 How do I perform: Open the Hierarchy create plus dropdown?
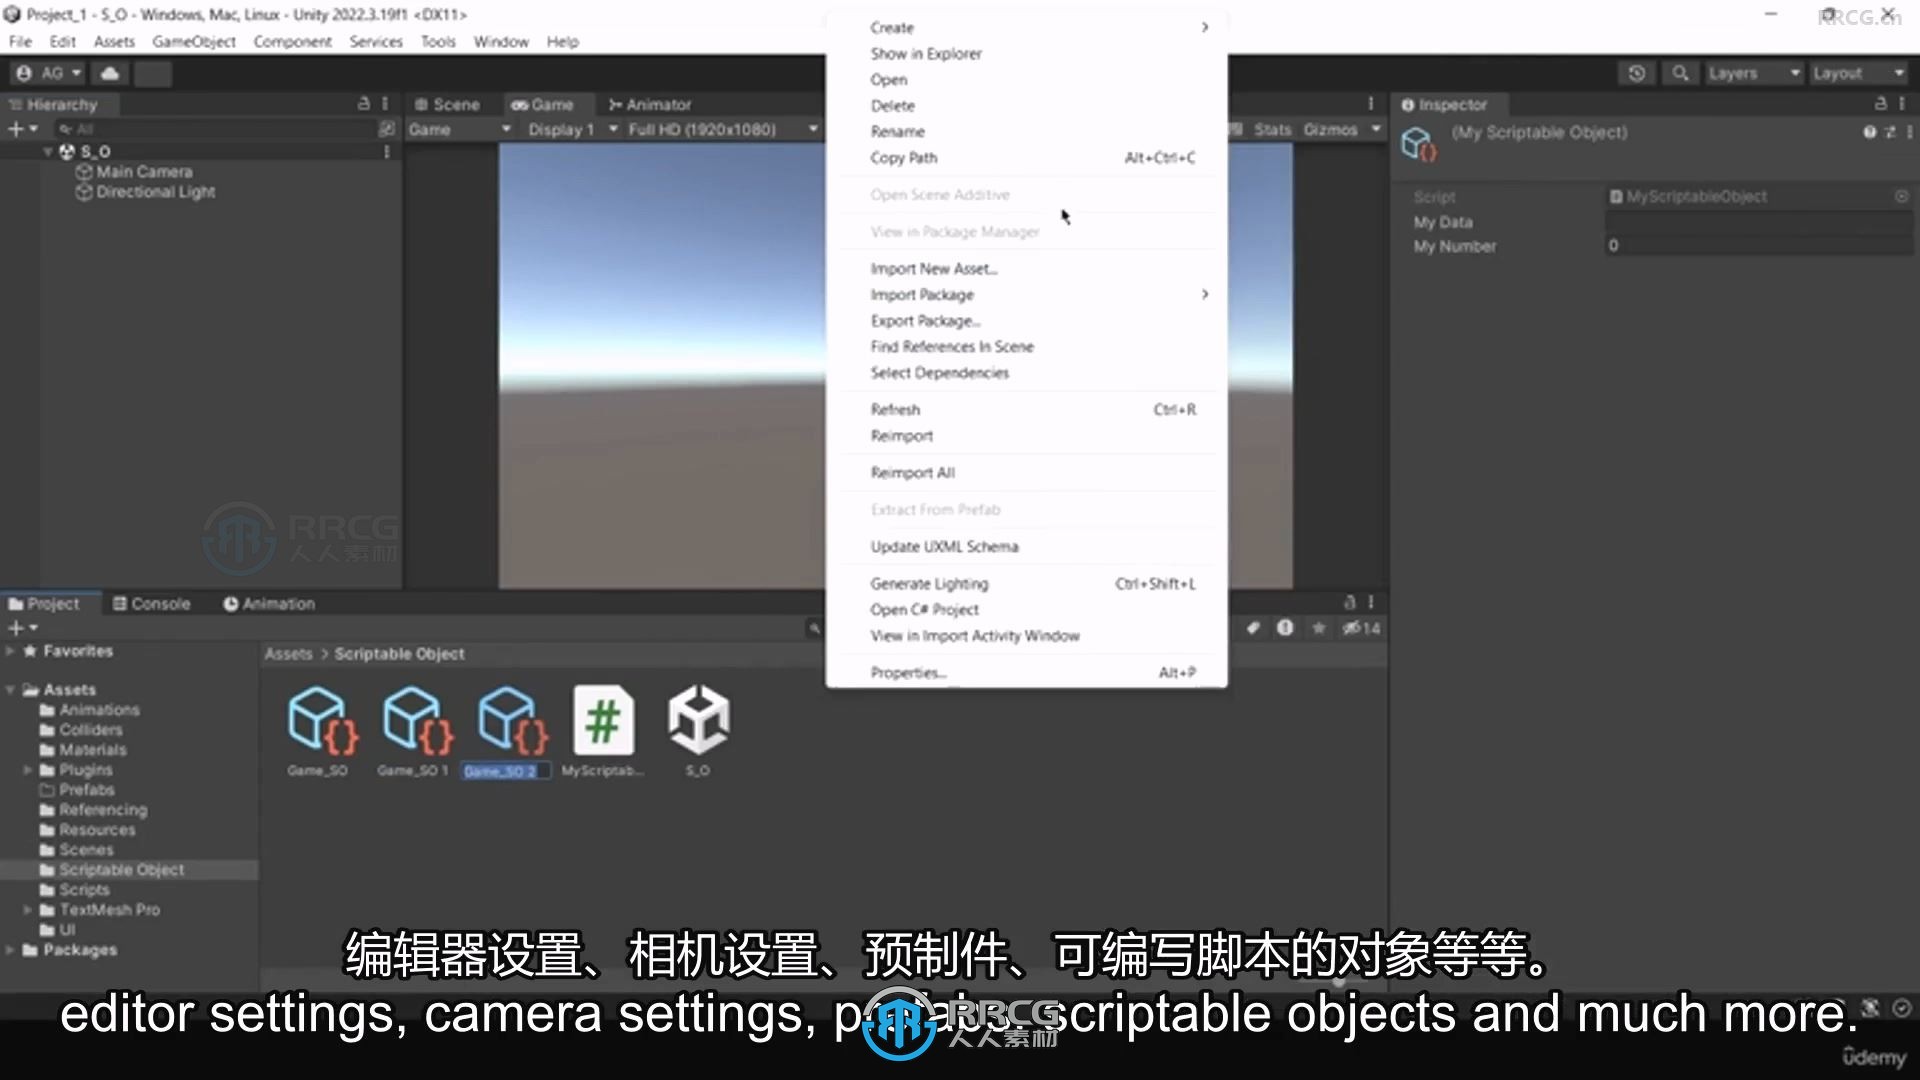(x=22, y=129)
